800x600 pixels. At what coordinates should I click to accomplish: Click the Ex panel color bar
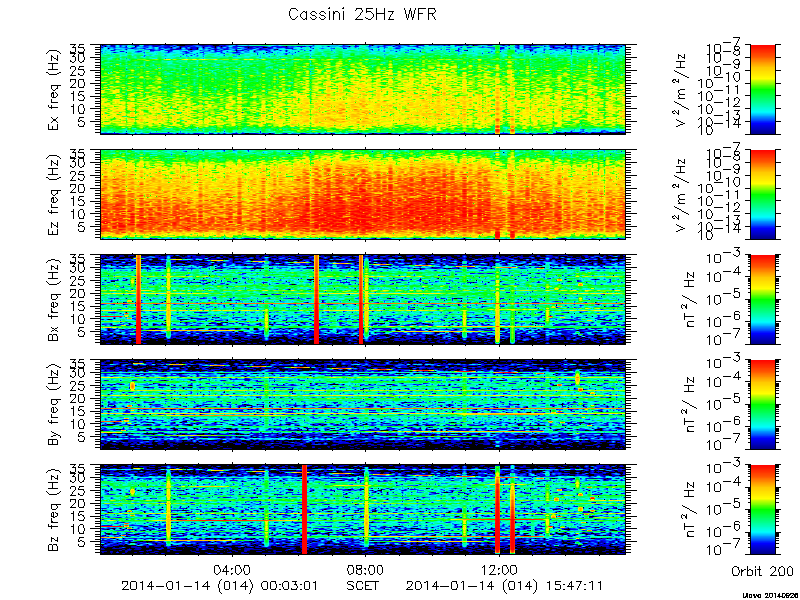click(763, 89)
